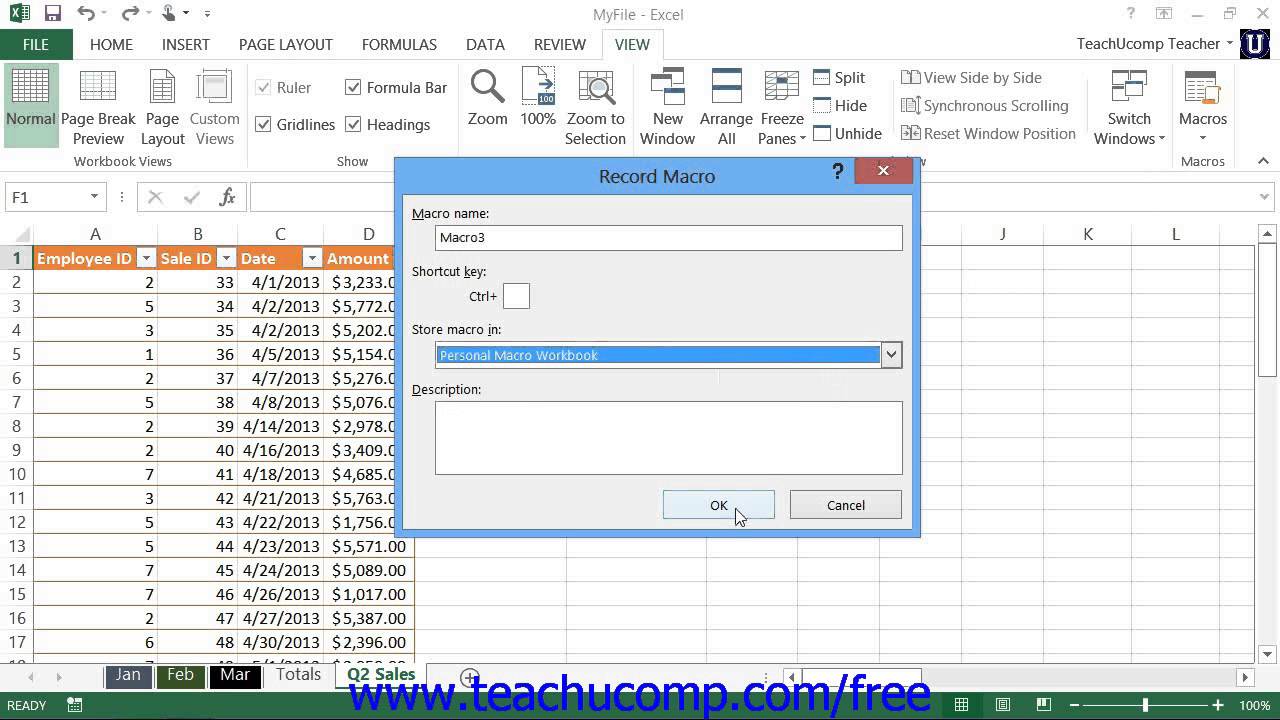The image size is (1280, 720).
Task: Switch to the INSERT tab
Action: pos(186,44)
